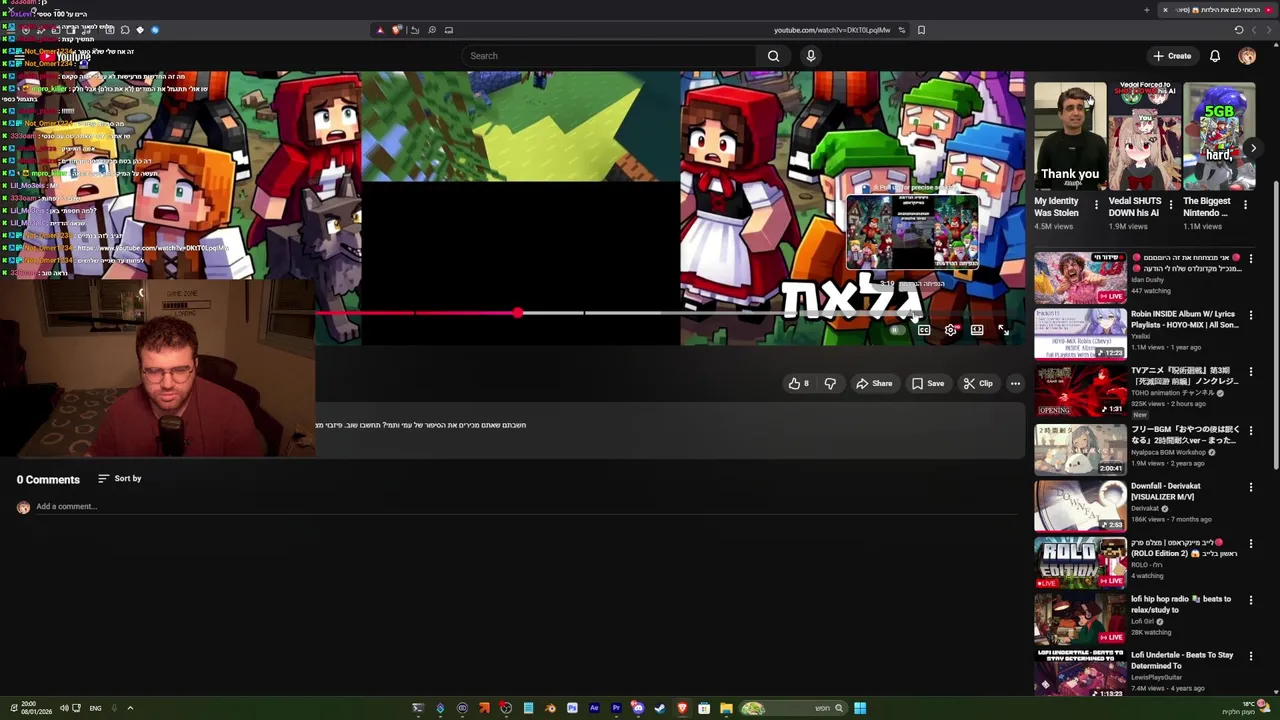
Task: Save the video to a playlist
Action: click(x=928, y=383)
